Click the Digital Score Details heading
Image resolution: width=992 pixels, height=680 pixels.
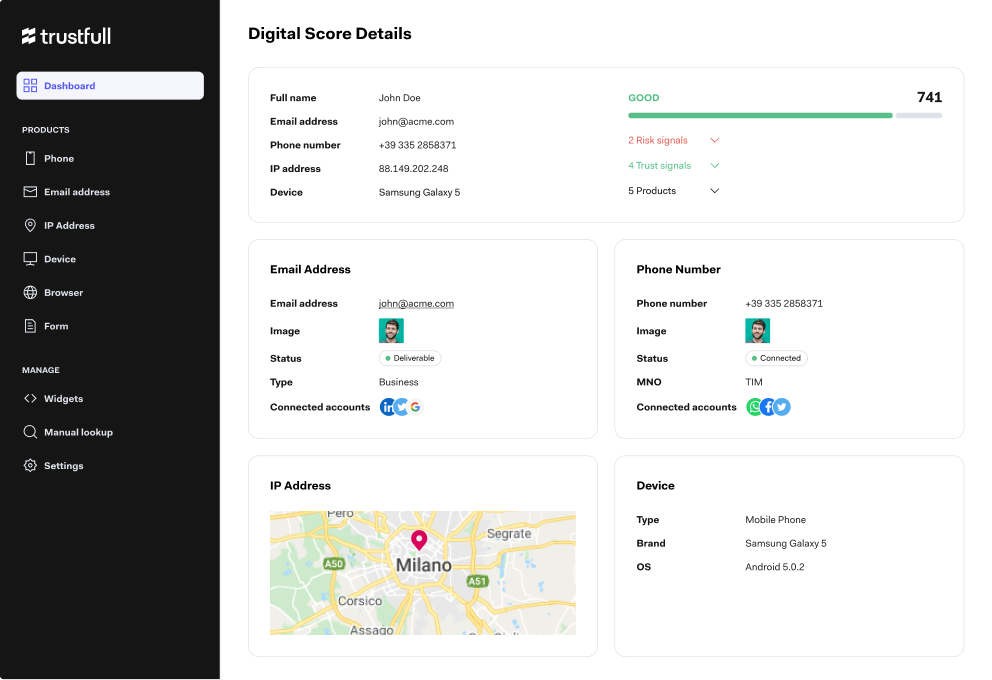(x=330, y=34)
